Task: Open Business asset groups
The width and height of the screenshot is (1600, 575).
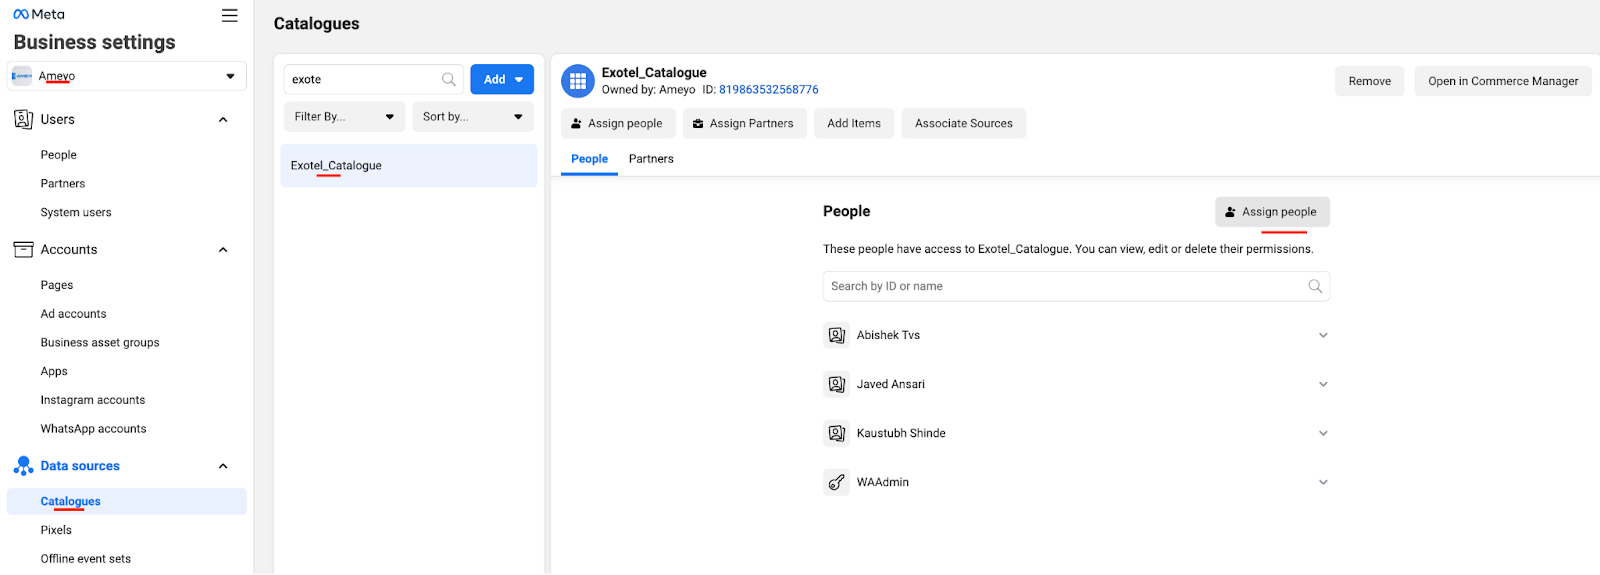Action: tap(100, 343)
